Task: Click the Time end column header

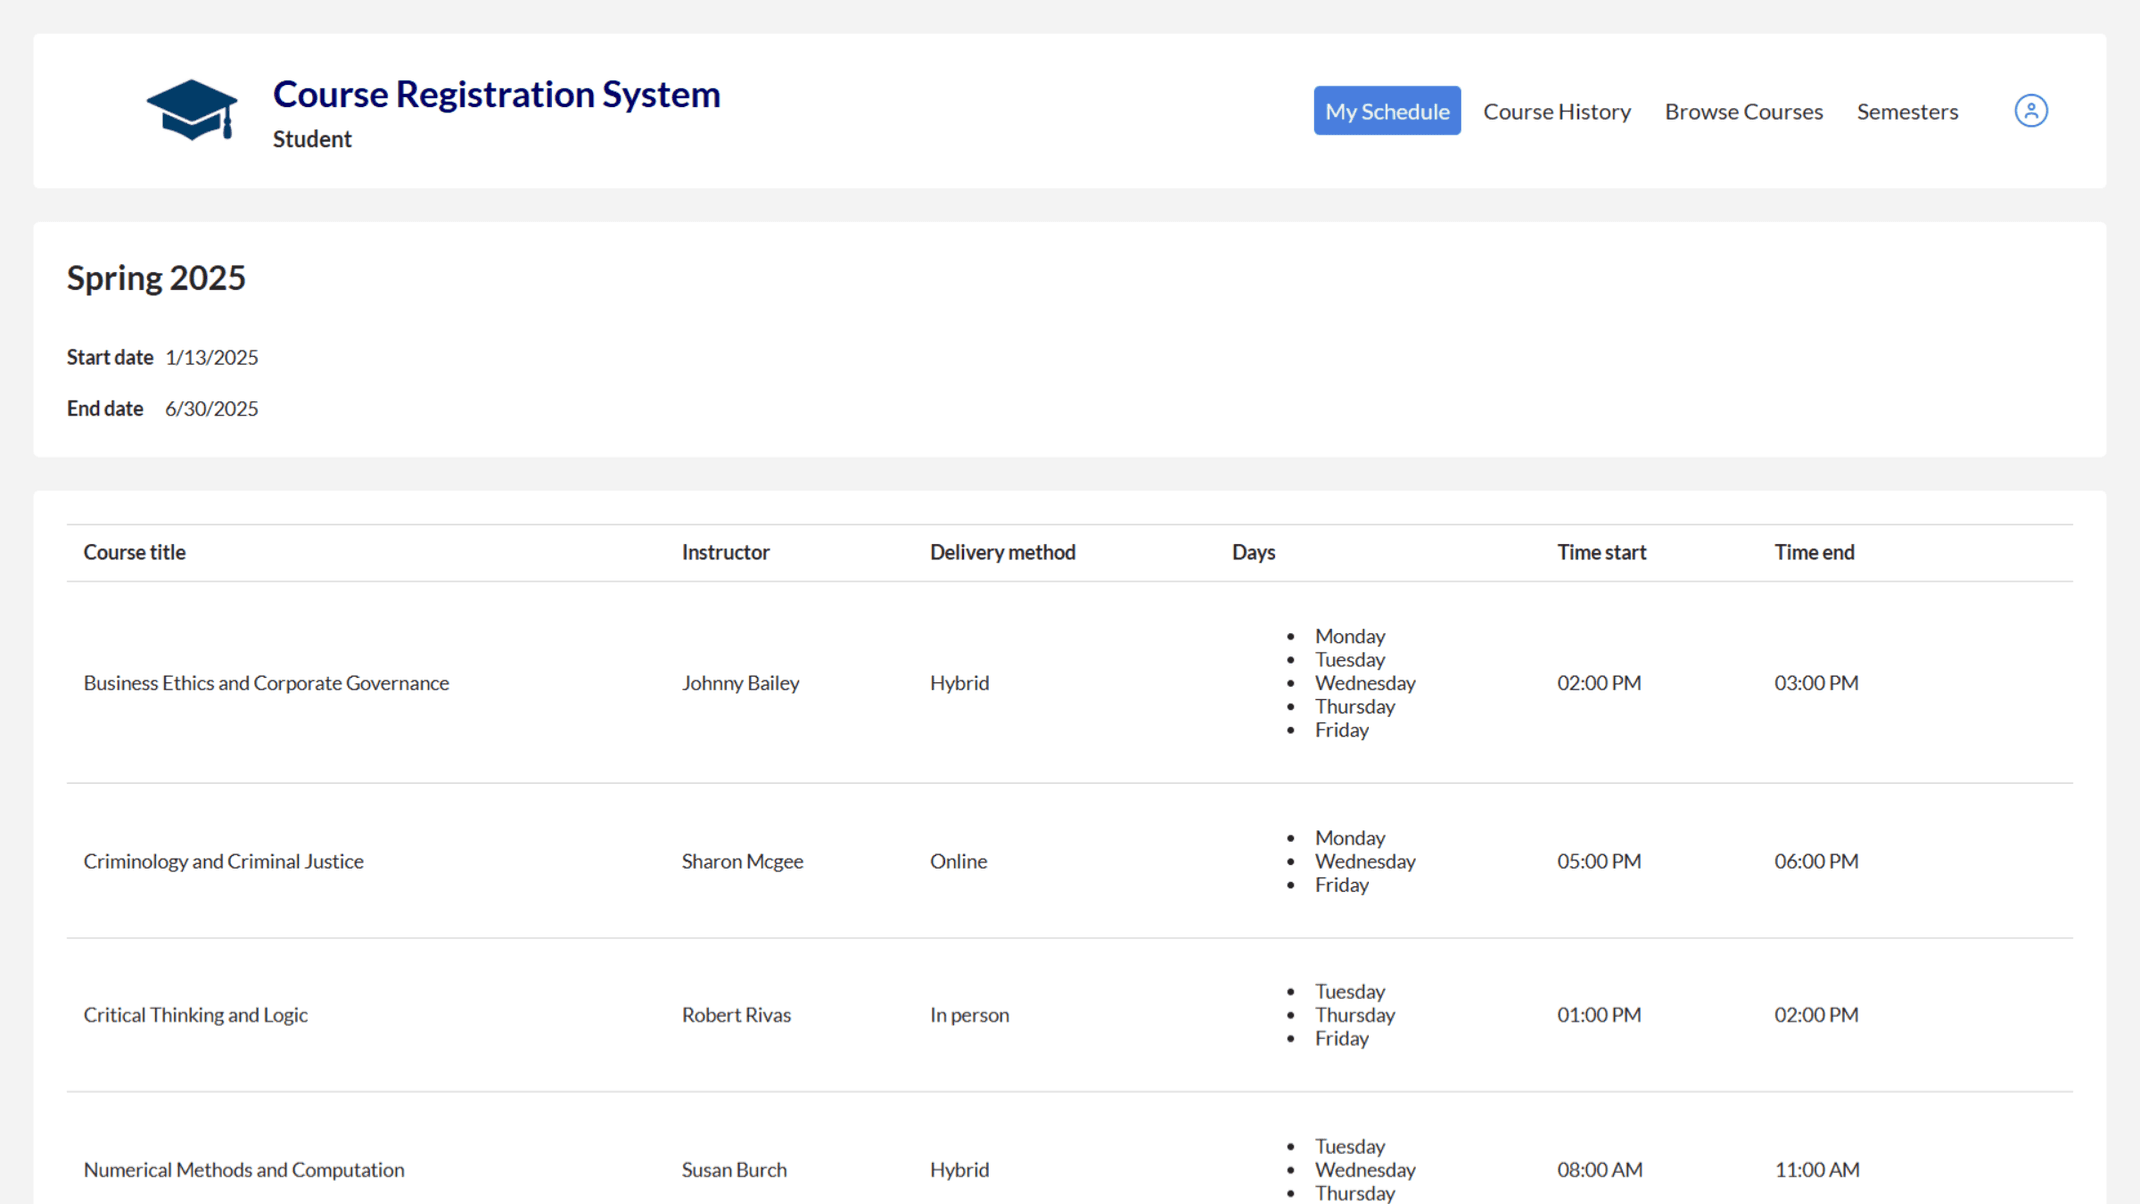Action: [x=1814, y=552]
